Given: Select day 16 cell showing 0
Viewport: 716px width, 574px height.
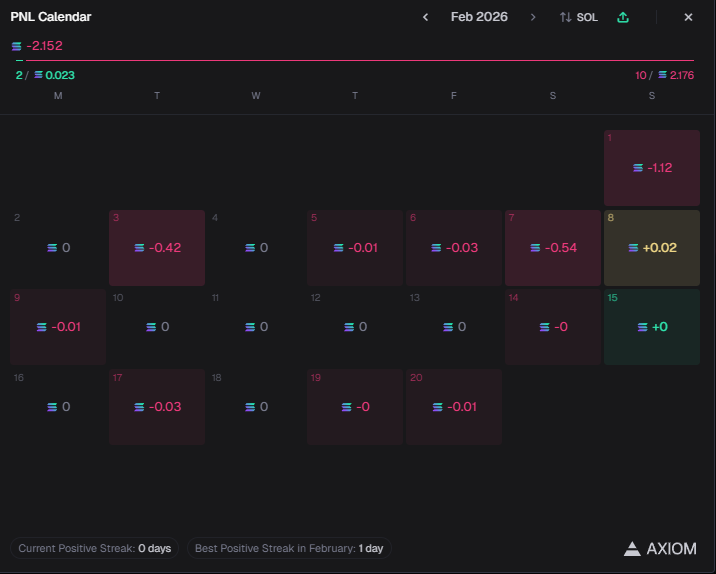Looking at the screenshot, I should (58, 407).
